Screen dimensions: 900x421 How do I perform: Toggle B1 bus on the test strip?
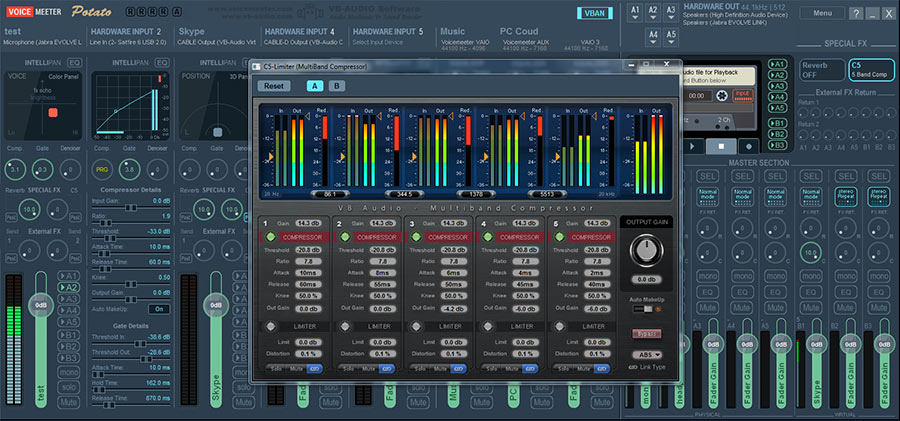[x=68, y=334]
